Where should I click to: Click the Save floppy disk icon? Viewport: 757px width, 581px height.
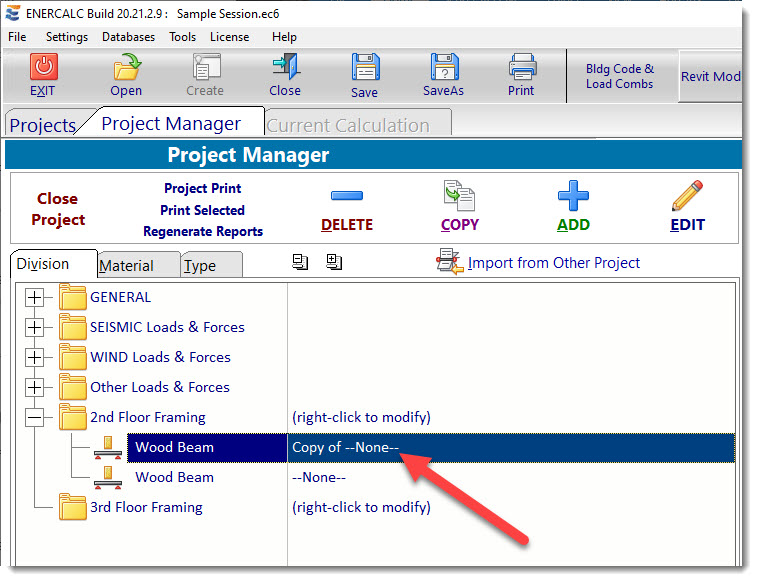point(365,68)
